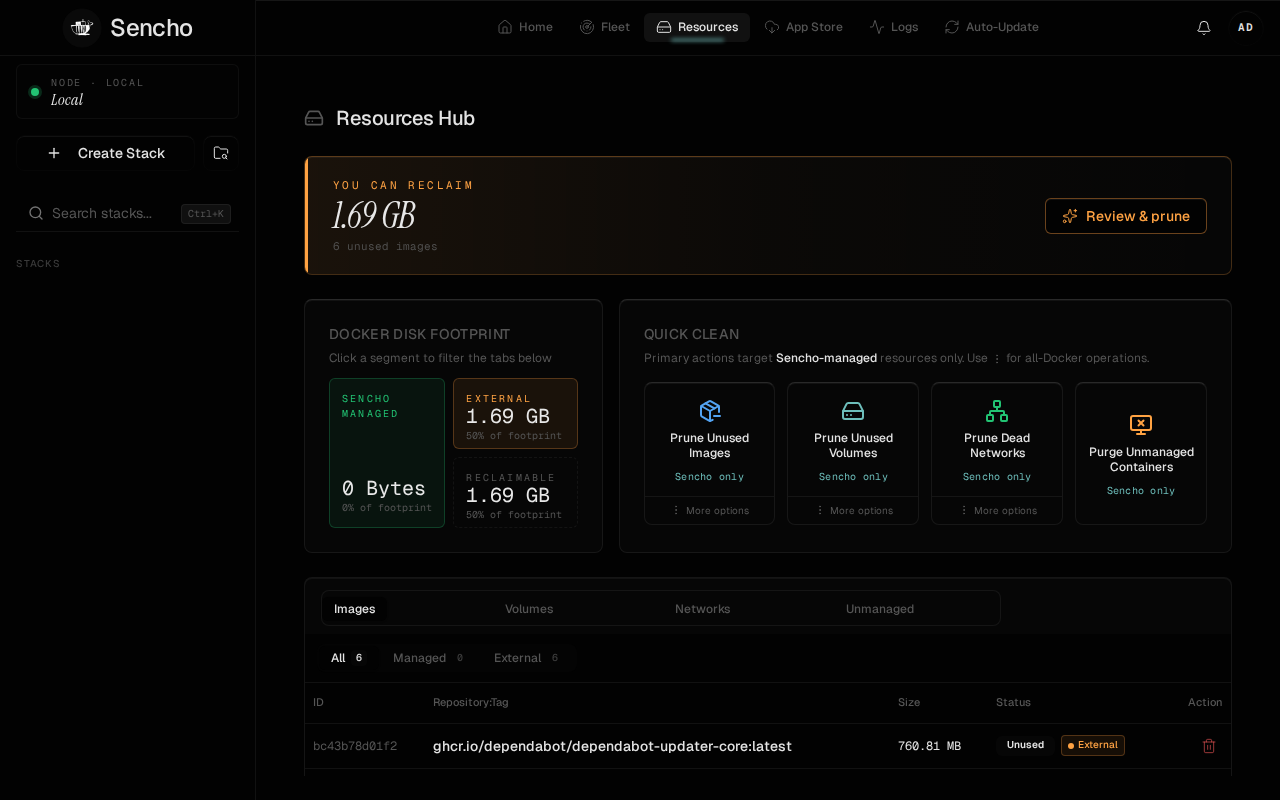Expand More options under Prune Unused Images

click(710, 510)
